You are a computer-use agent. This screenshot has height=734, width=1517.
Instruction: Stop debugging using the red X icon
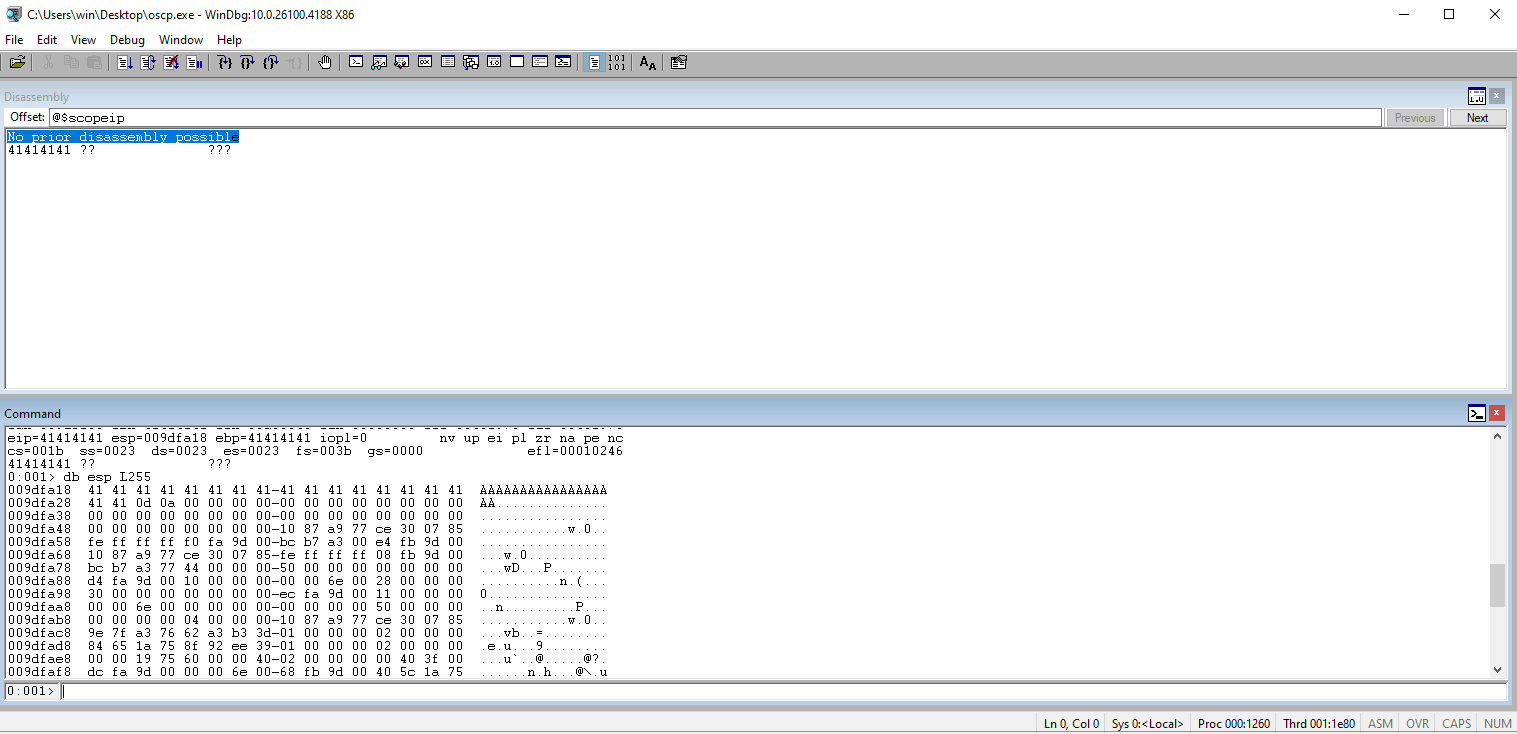point(171,63)
